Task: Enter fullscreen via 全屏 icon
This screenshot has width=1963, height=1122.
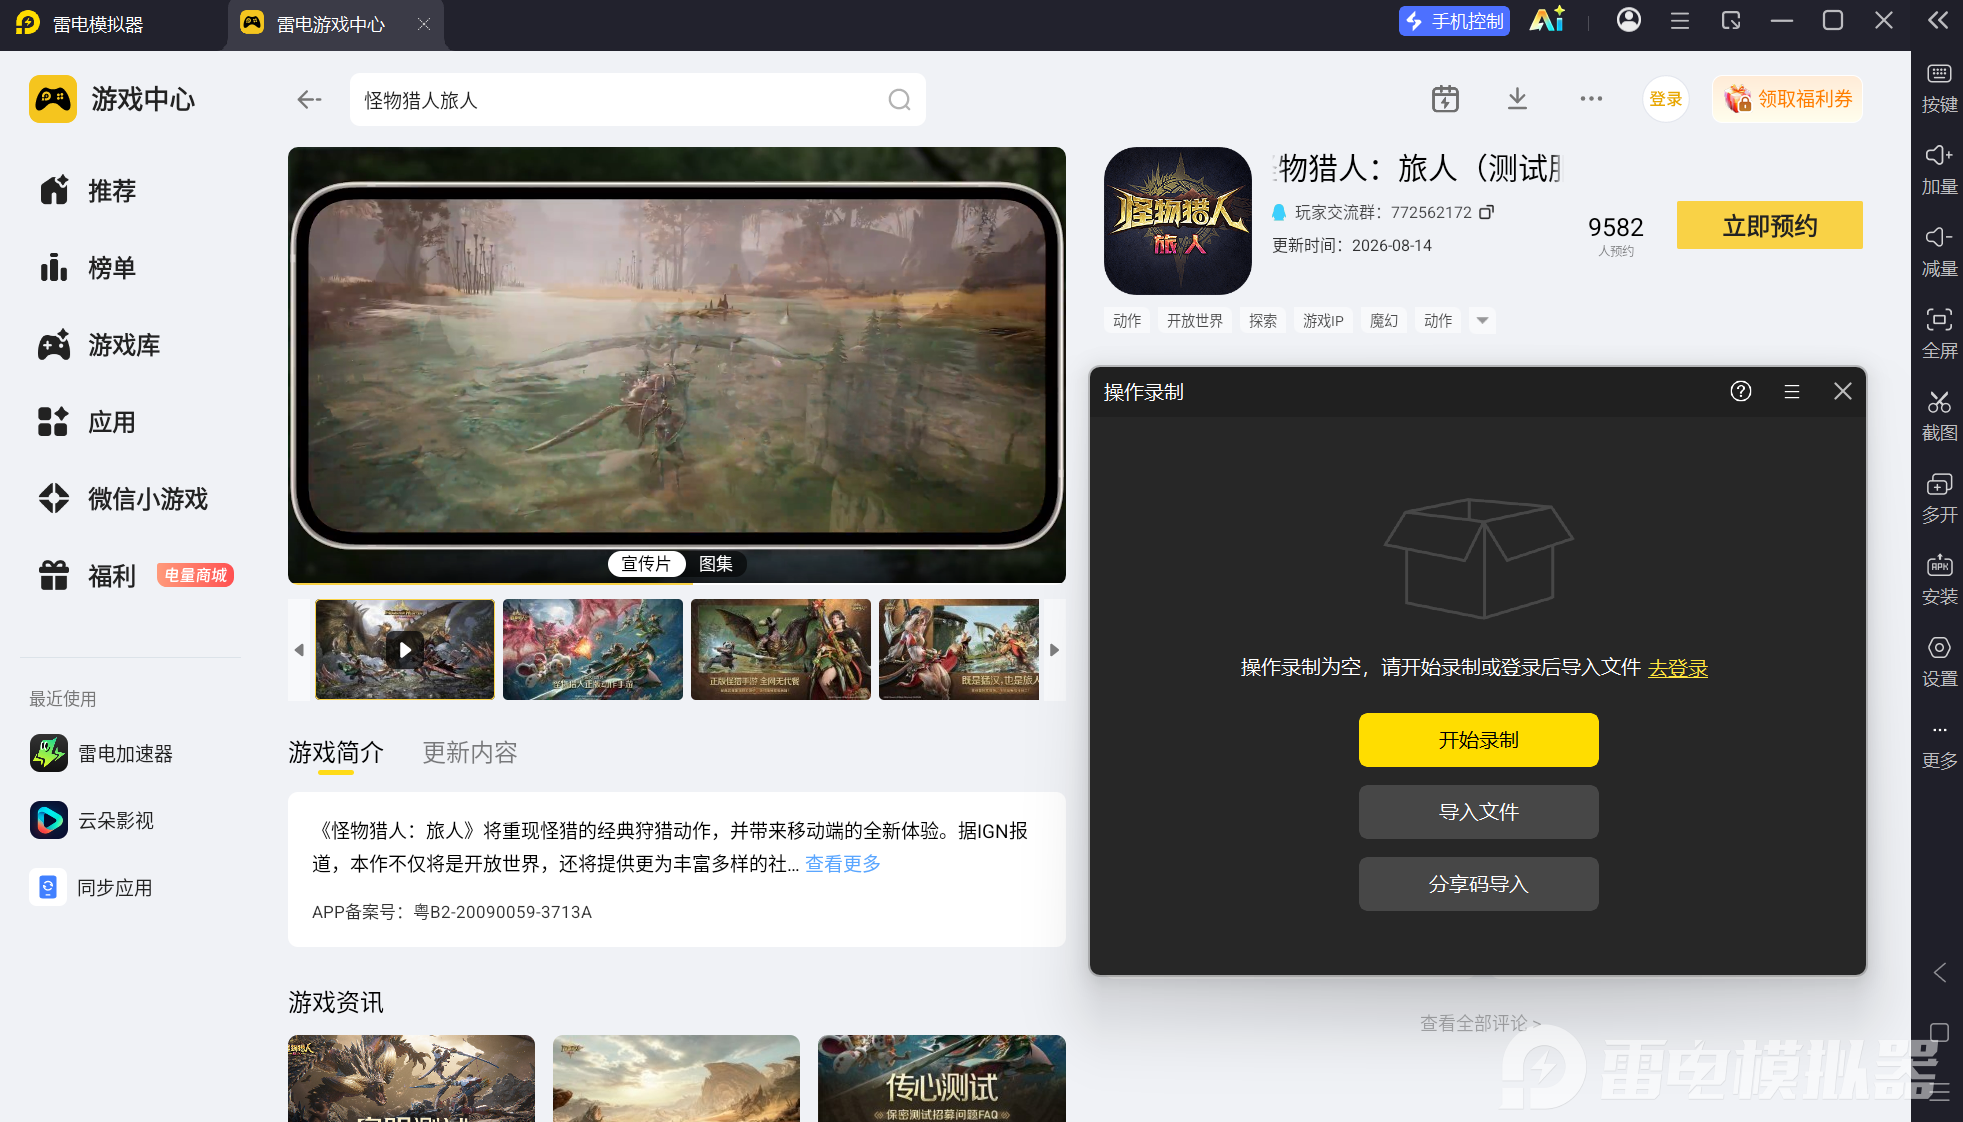Action: point(1939,333)
